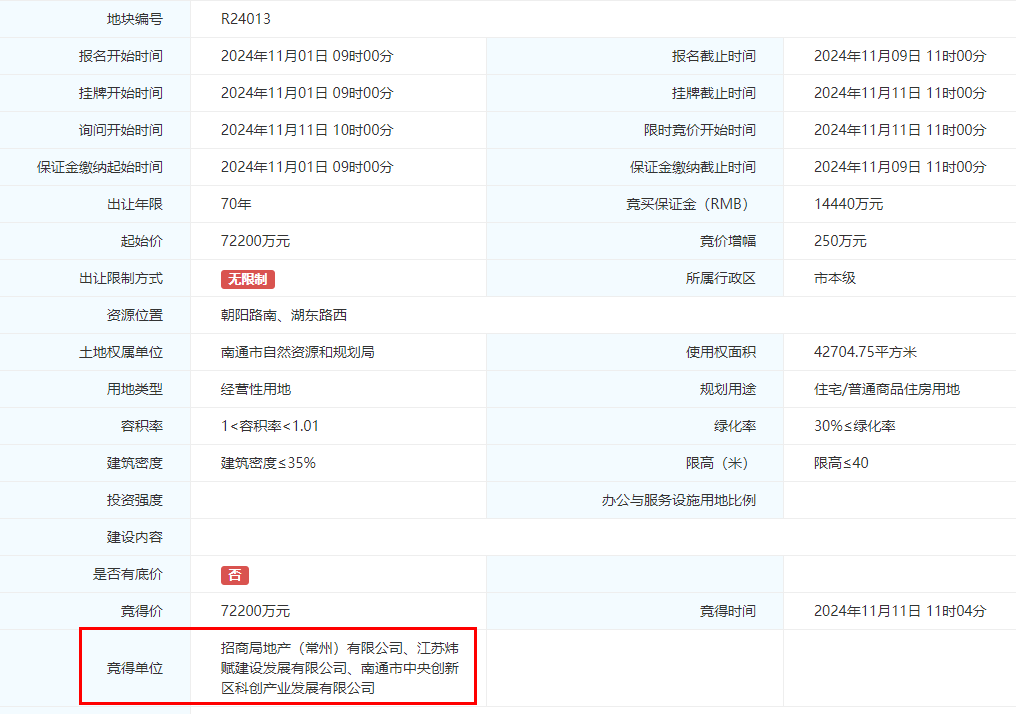
Task: Click the 报名截止时间 value 2024年11月09日 11时00分
Action: (x=900, y=56)
